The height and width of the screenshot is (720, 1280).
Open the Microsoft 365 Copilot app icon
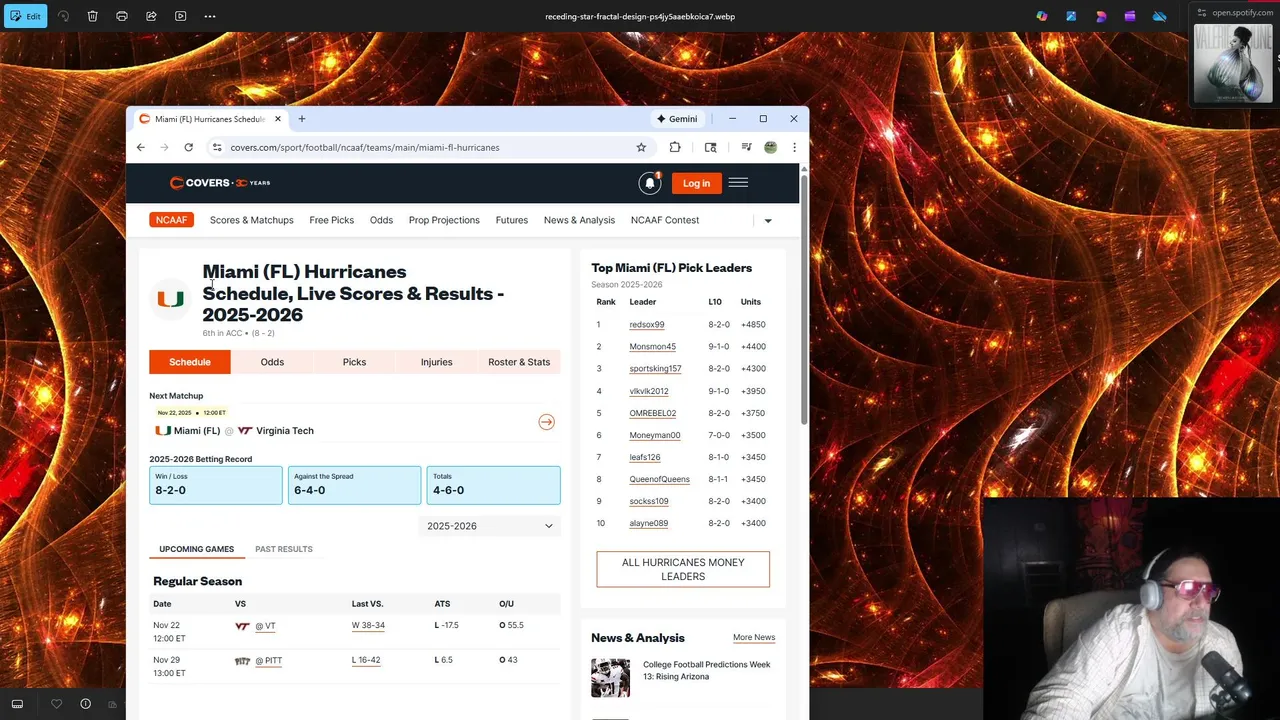[x=1042, y=16]
